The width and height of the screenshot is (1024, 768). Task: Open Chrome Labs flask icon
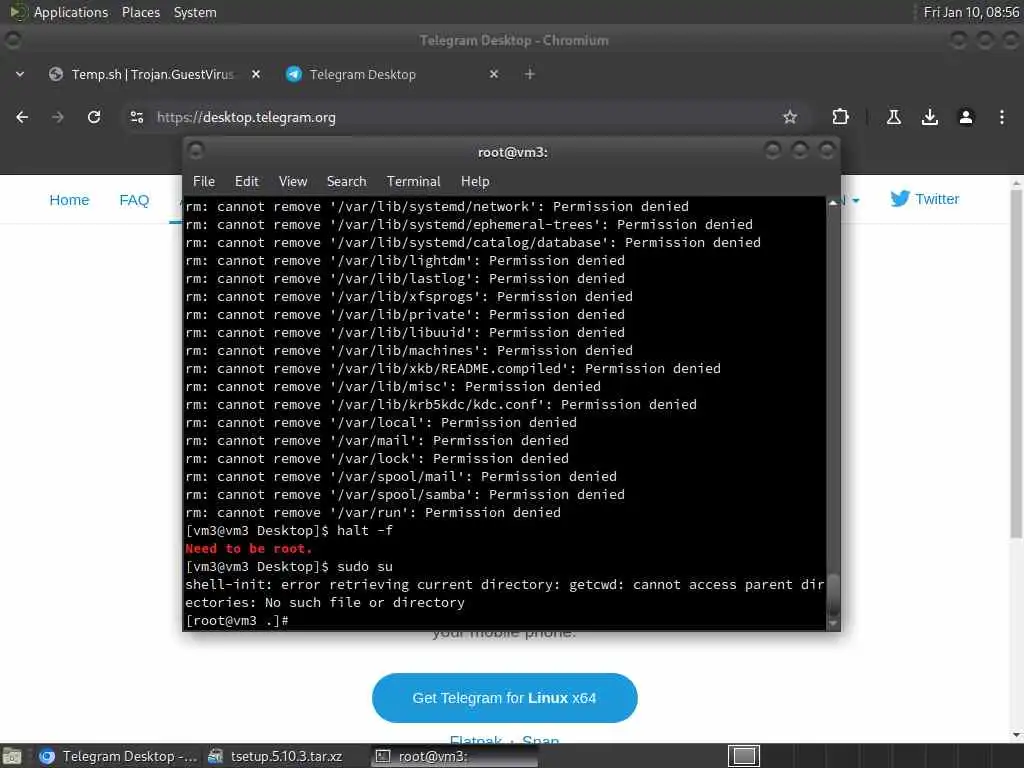pos(894,117)
